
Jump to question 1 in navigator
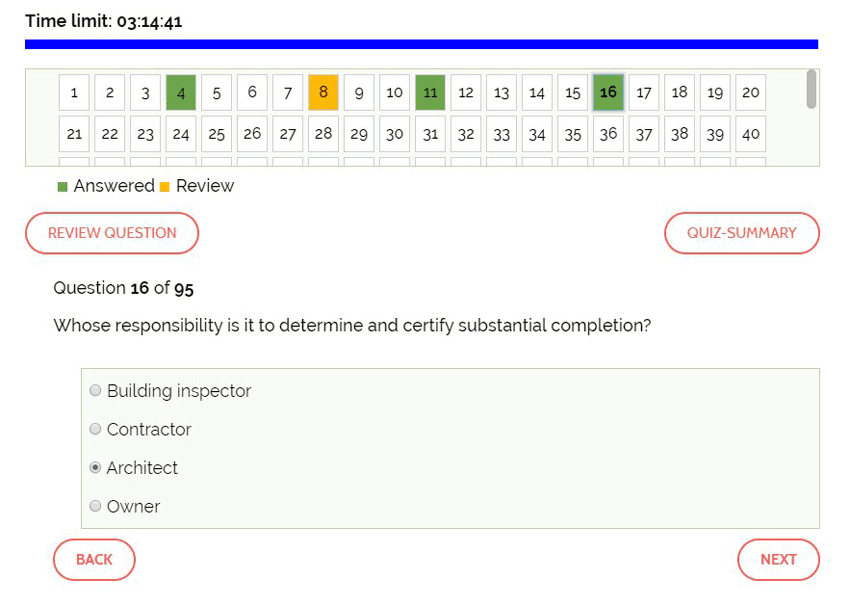pyautogui.click(x=74, y=93)
